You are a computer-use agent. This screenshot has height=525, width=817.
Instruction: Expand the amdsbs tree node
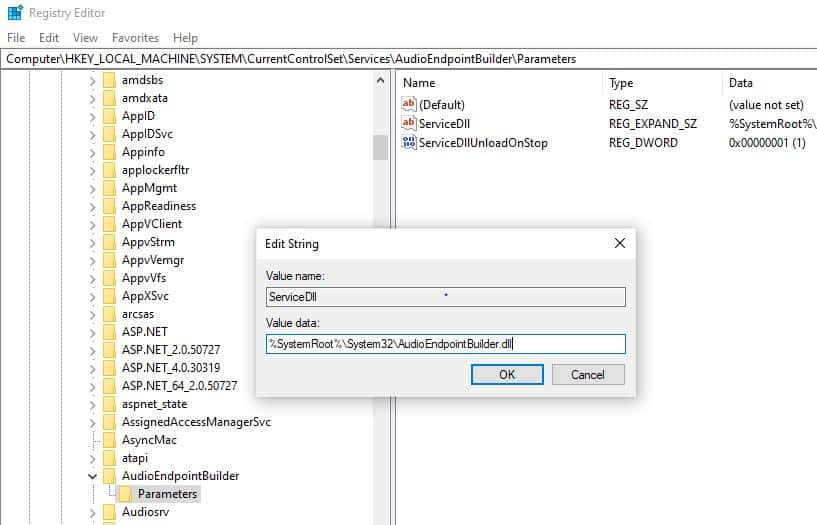92,81
